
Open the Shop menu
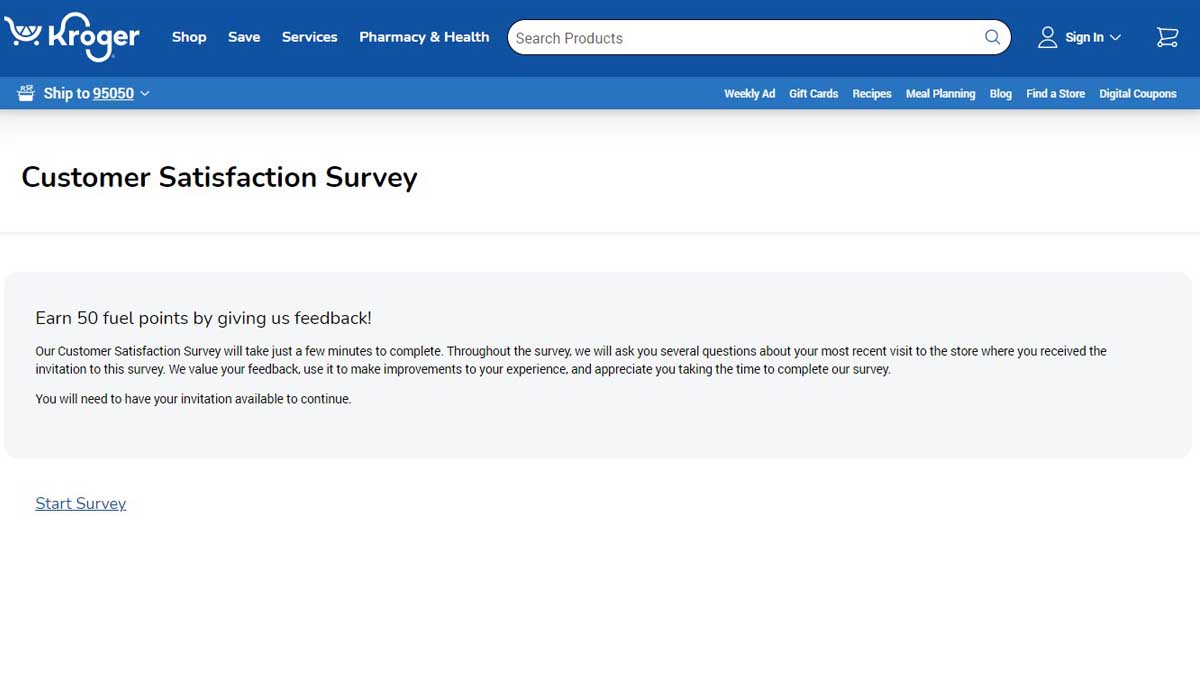tap(189, 37)
